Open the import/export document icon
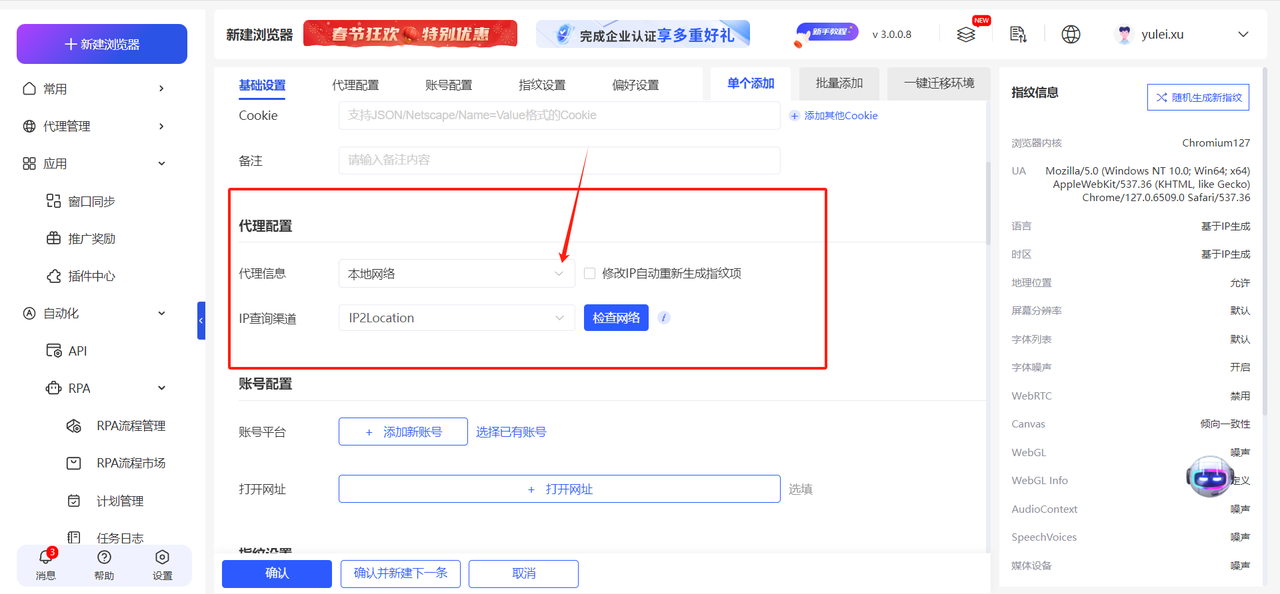 click(1018, 33)
